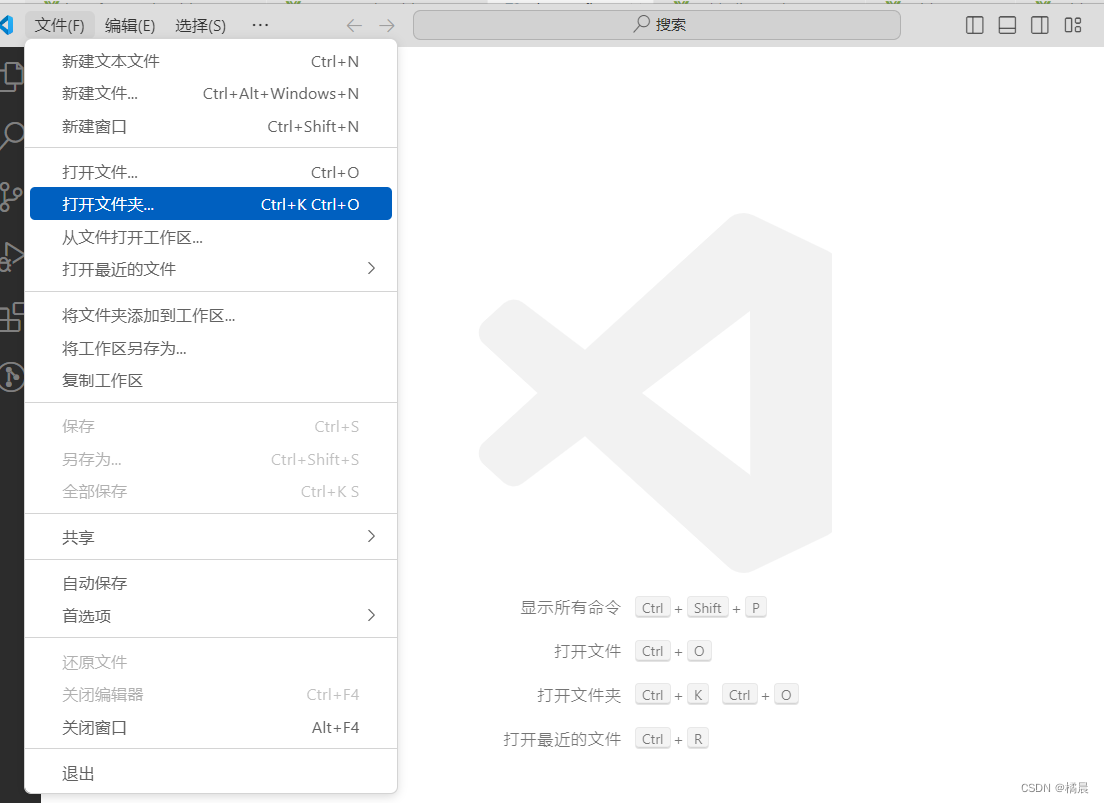Toggle 自动保存 in the file menu
Image resolution: width=1104 pixels, height=803 pixels.
click(x=211, y=583)
